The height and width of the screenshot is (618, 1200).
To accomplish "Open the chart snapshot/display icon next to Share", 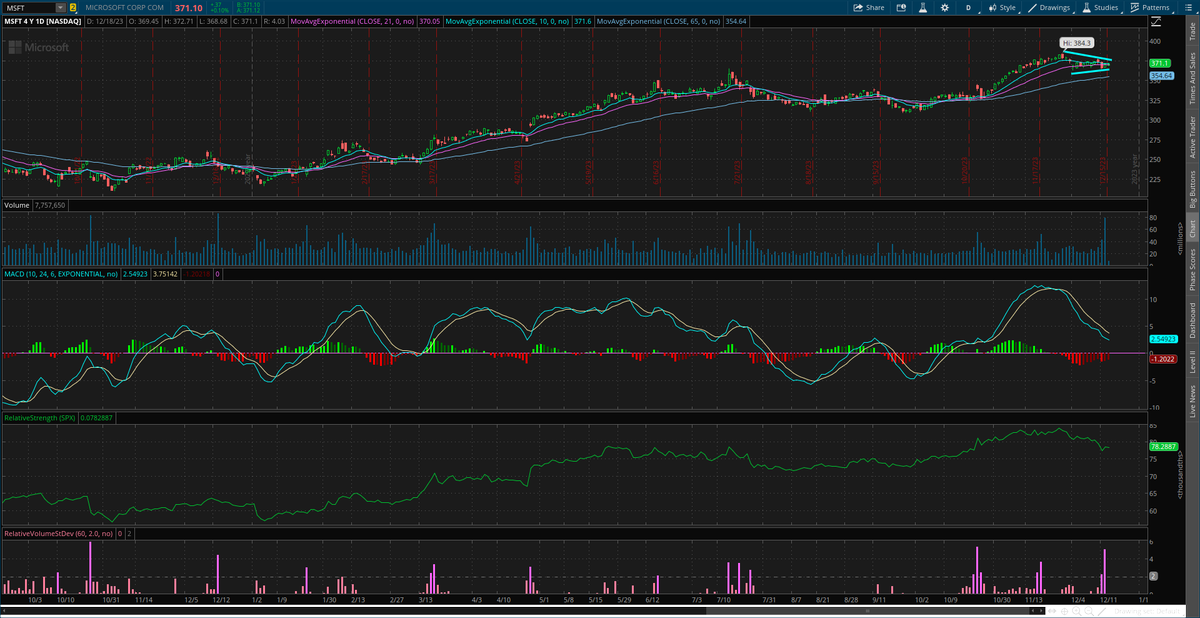I will 901,7.
